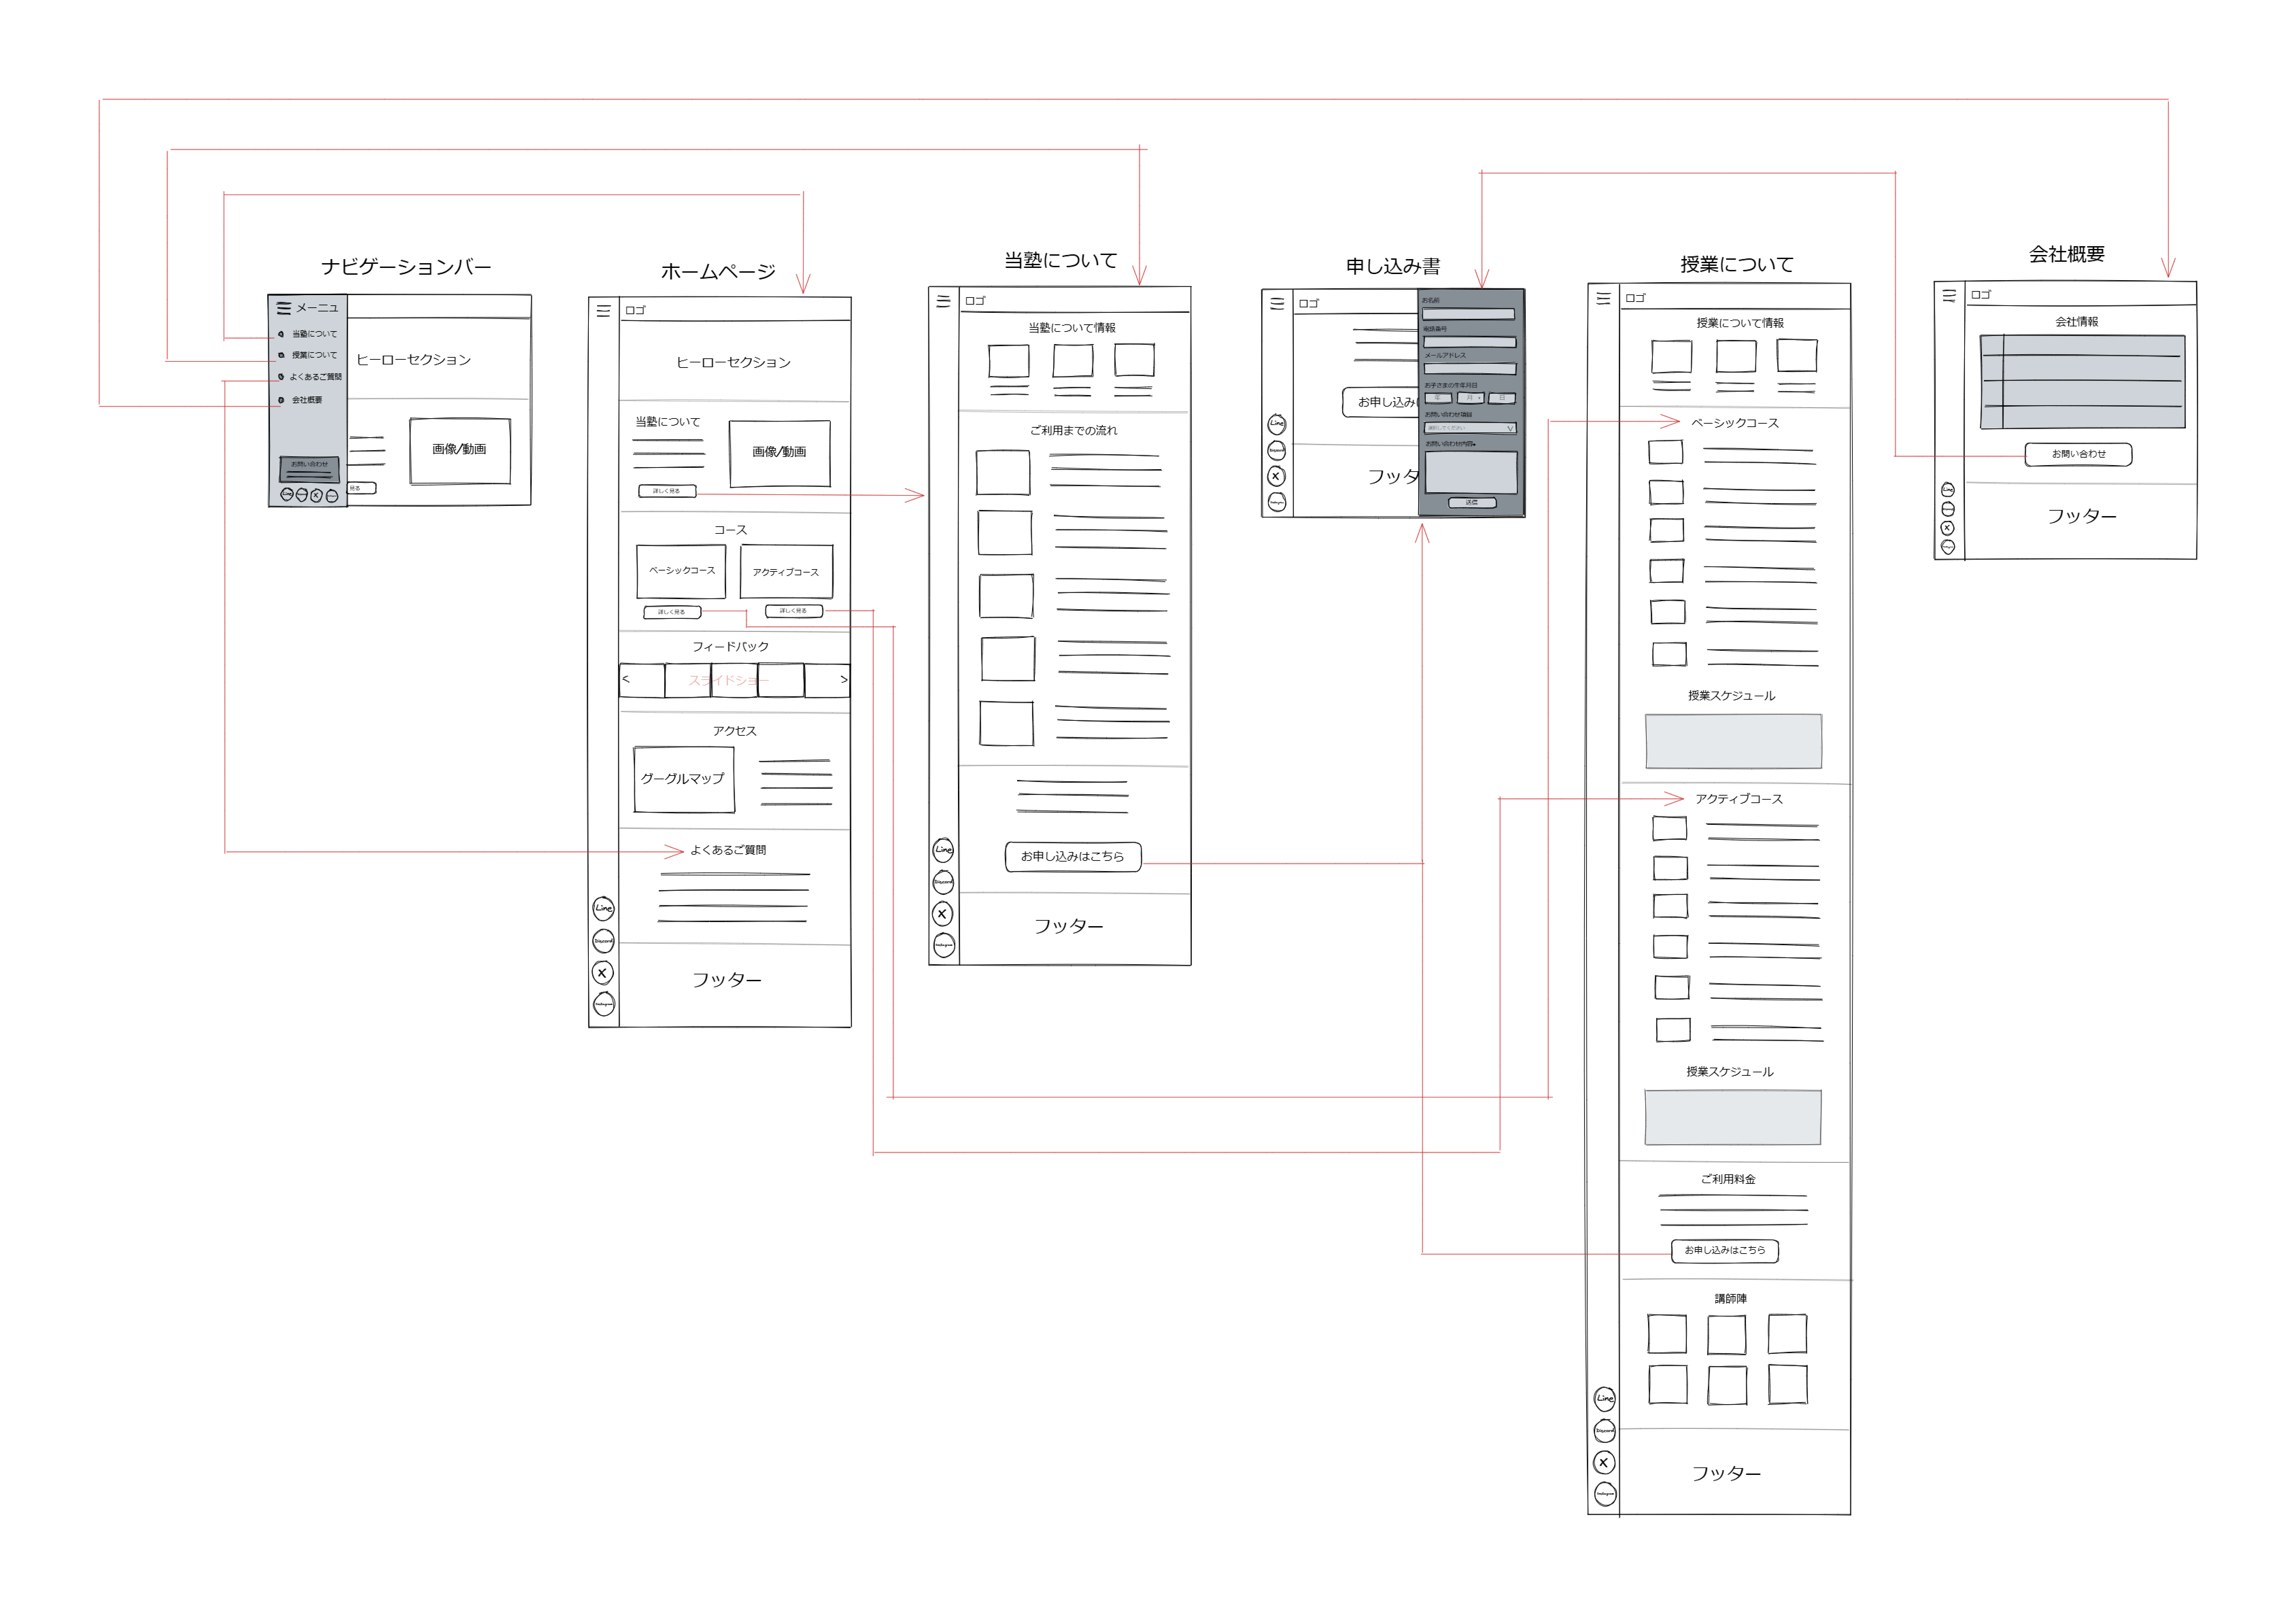Open hamburger menu on 当塾について mockup
The height and width of the screenshot is (1617, 2296).
[x=943, y=301]
